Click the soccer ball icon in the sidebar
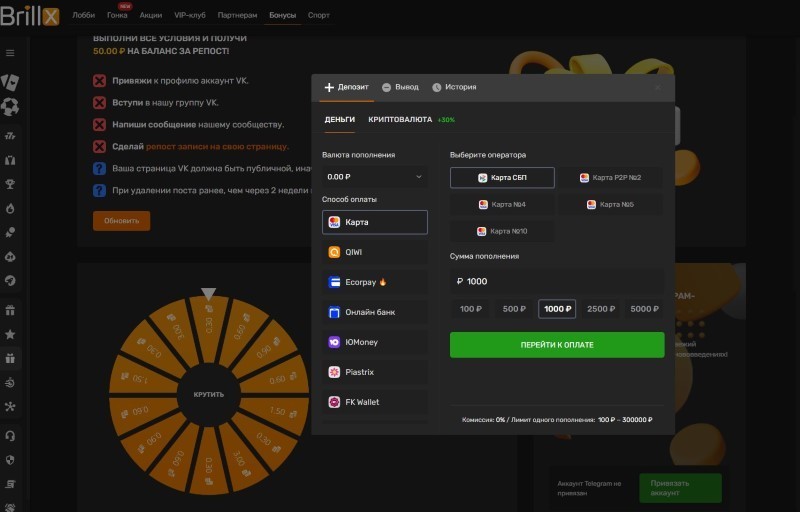 point(10,107)
